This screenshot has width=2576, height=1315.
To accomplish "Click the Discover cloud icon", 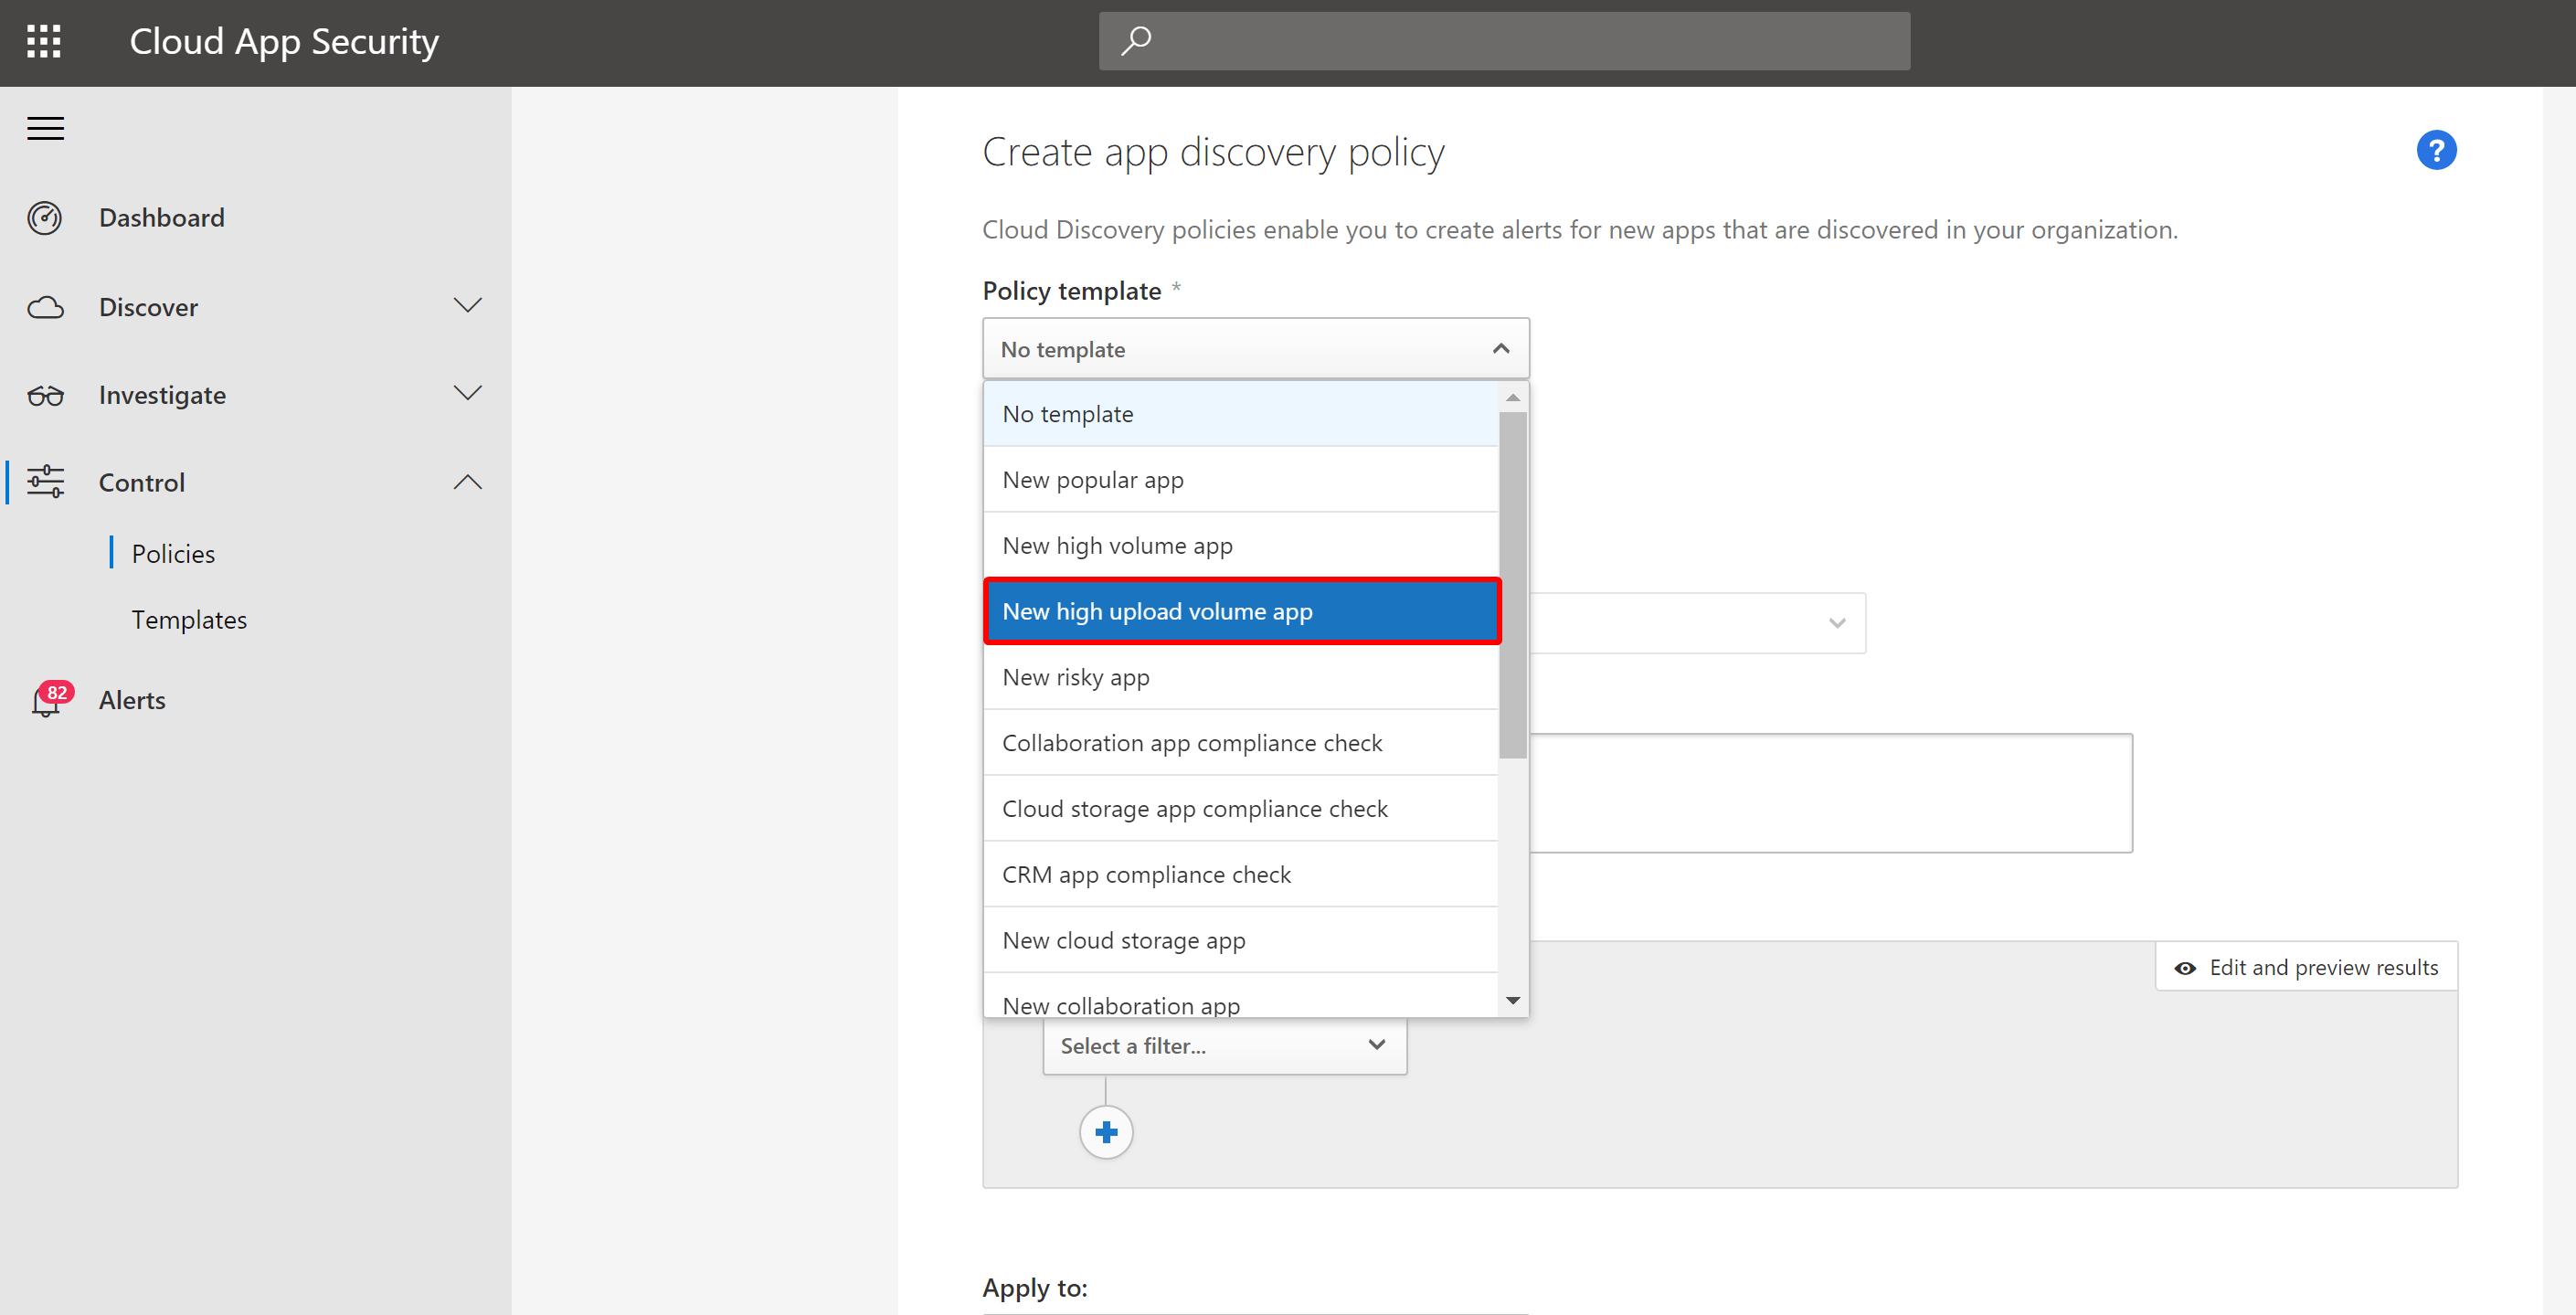I will pyautogui.click(x=45, y=307).
